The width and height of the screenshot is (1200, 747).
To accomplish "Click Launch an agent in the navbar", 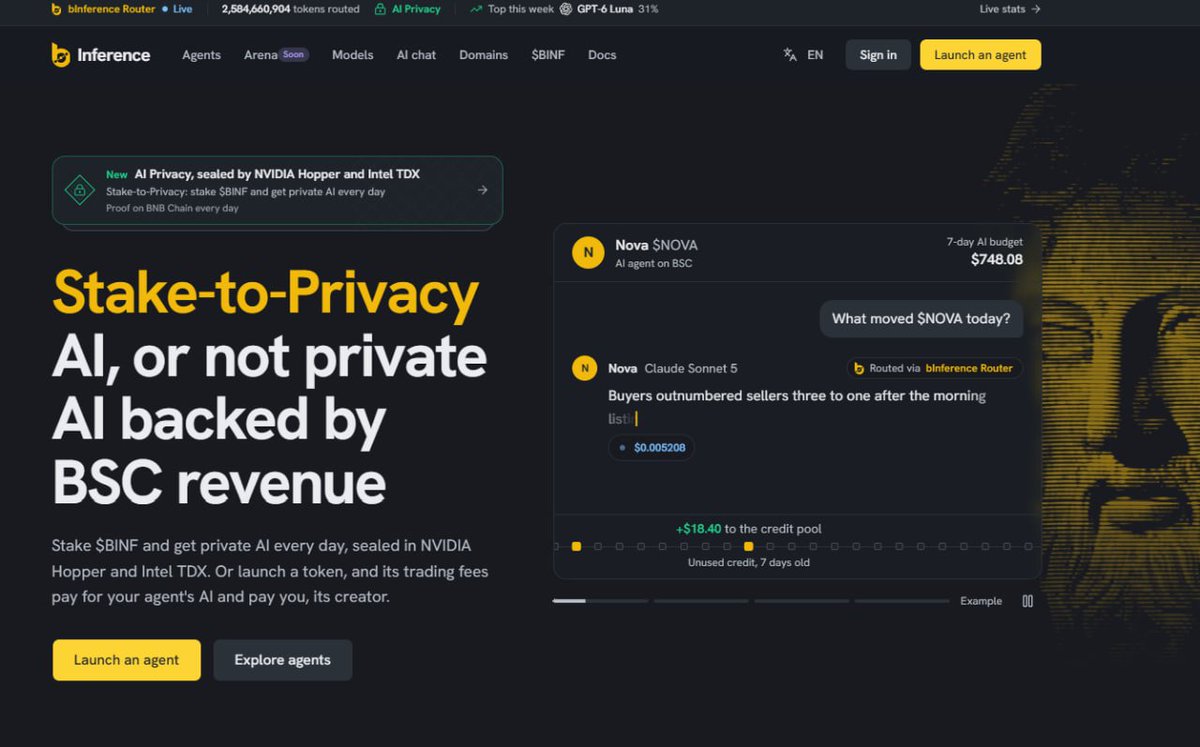I will [x=980, y=55].
